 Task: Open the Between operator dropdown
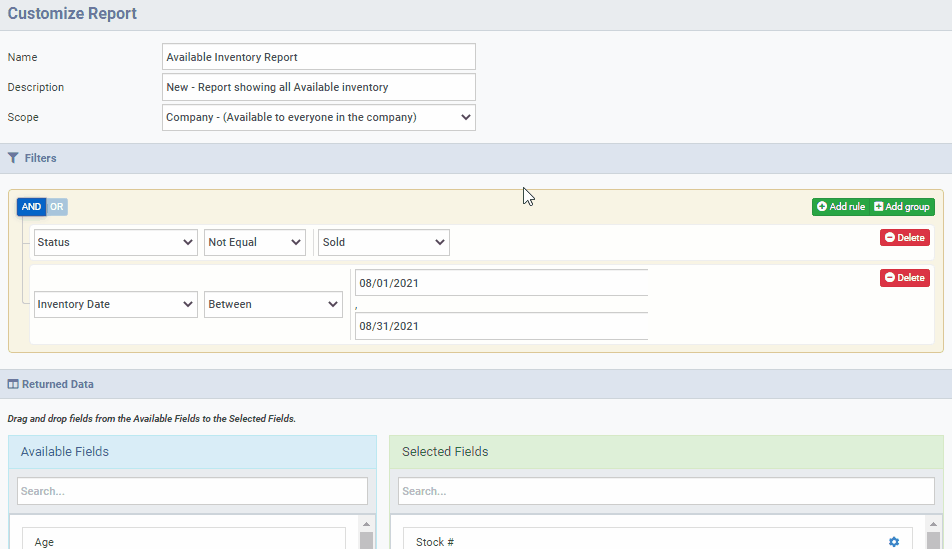point(273,305)
